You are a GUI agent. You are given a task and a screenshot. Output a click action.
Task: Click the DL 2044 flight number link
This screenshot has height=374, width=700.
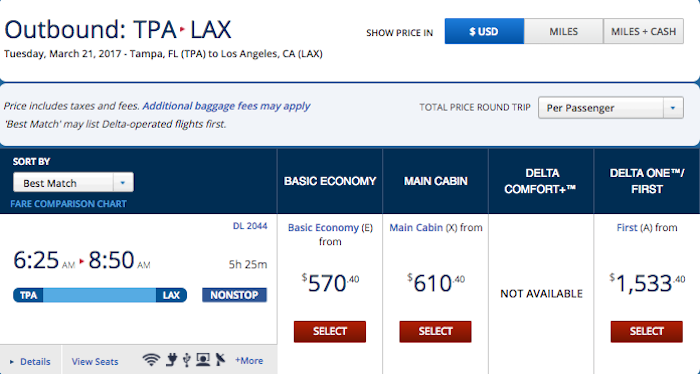point(250,226)
